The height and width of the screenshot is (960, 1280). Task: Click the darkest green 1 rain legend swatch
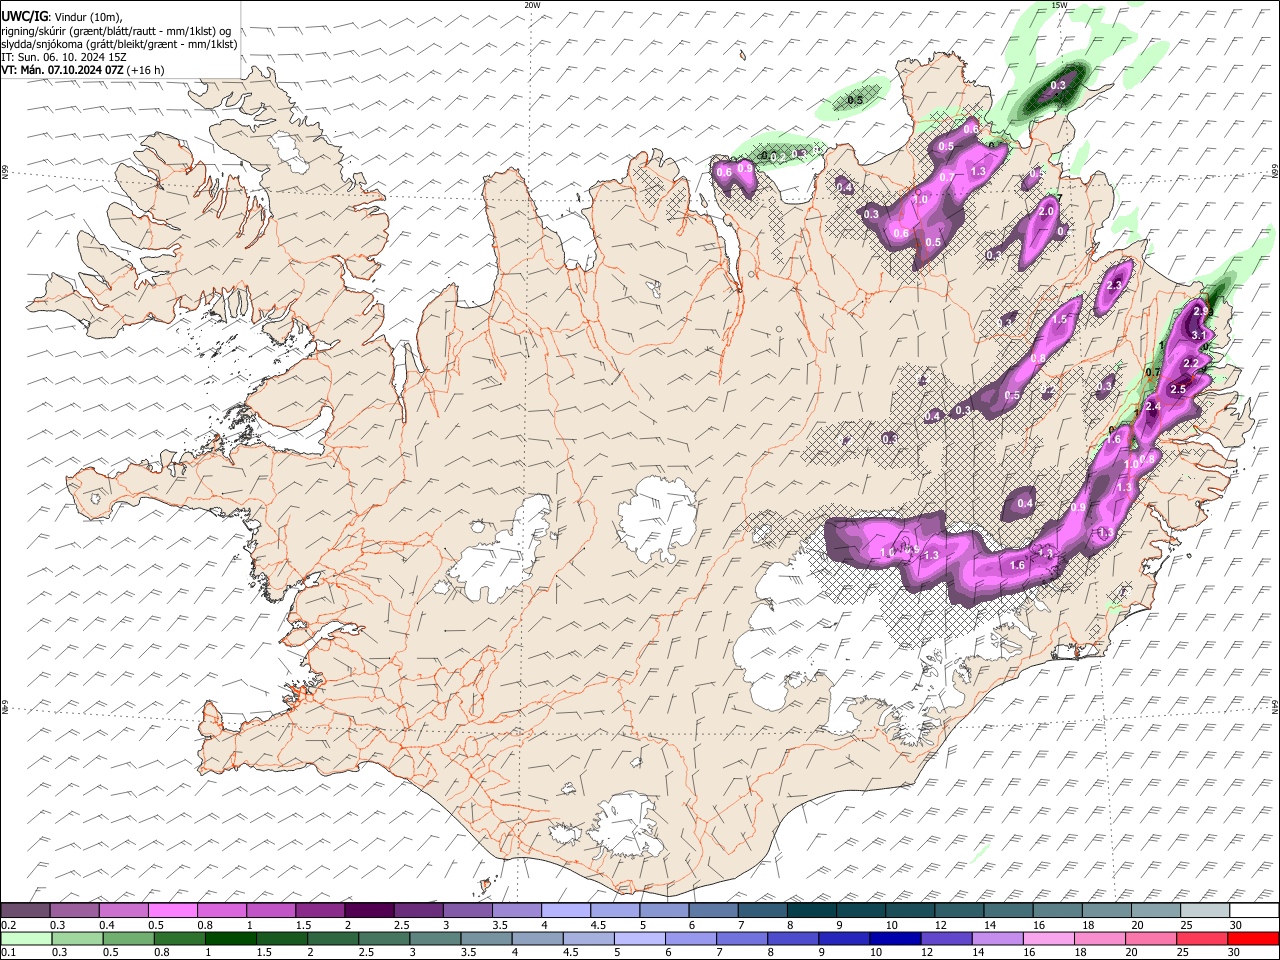tap(229, 939)
